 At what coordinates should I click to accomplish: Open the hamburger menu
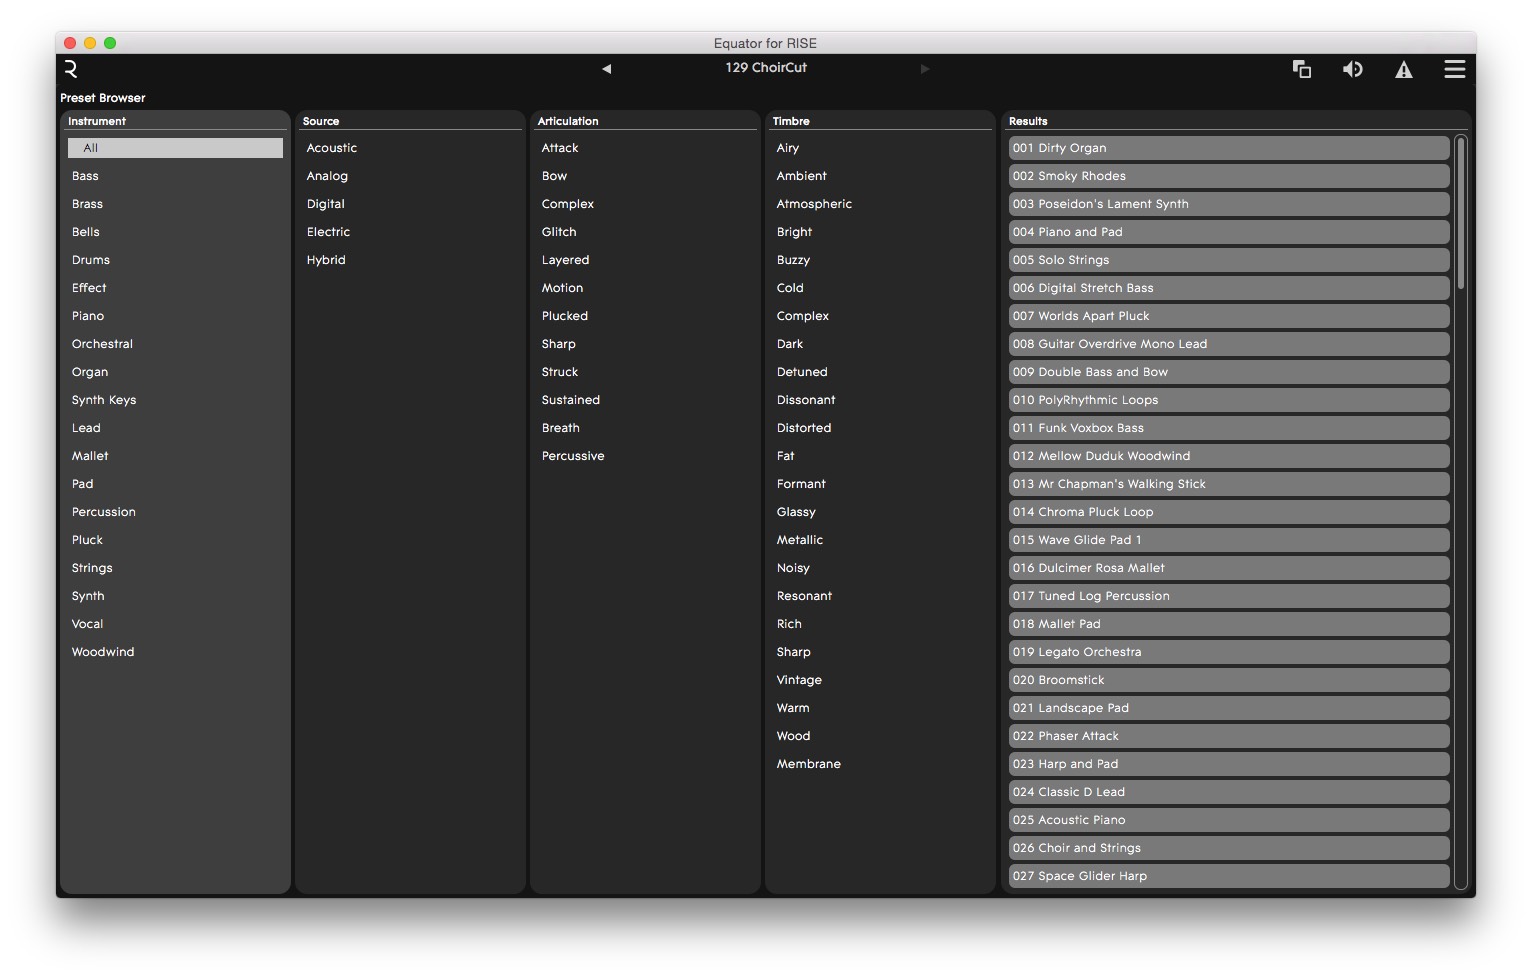pos(1454,69)
